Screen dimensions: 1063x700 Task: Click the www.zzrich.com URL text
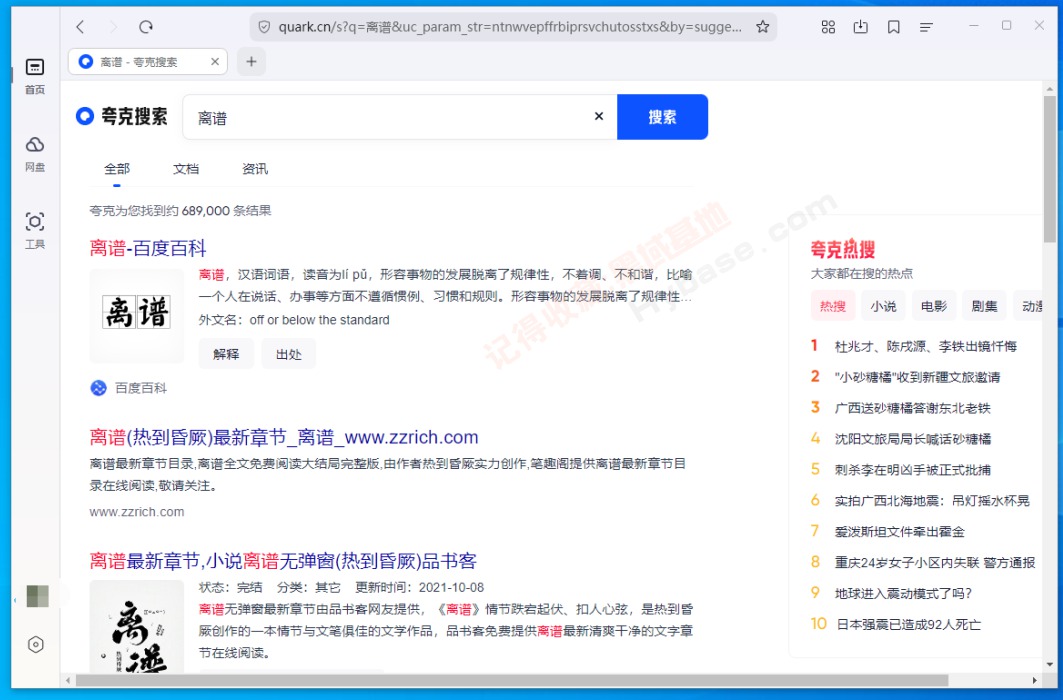tap(137, 512)
